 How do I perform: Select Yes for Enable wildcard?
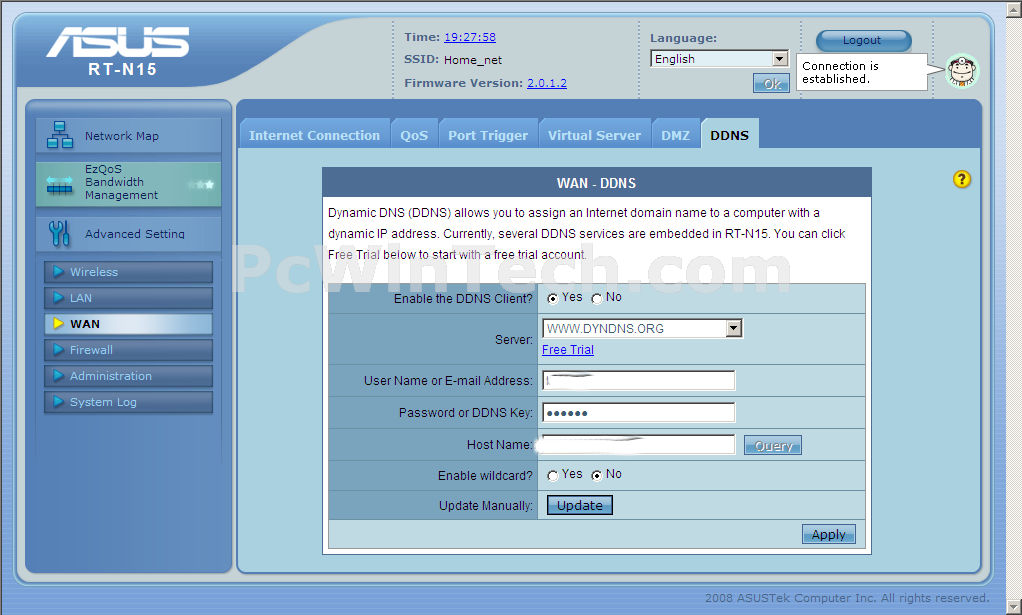(x=553, y=476)
